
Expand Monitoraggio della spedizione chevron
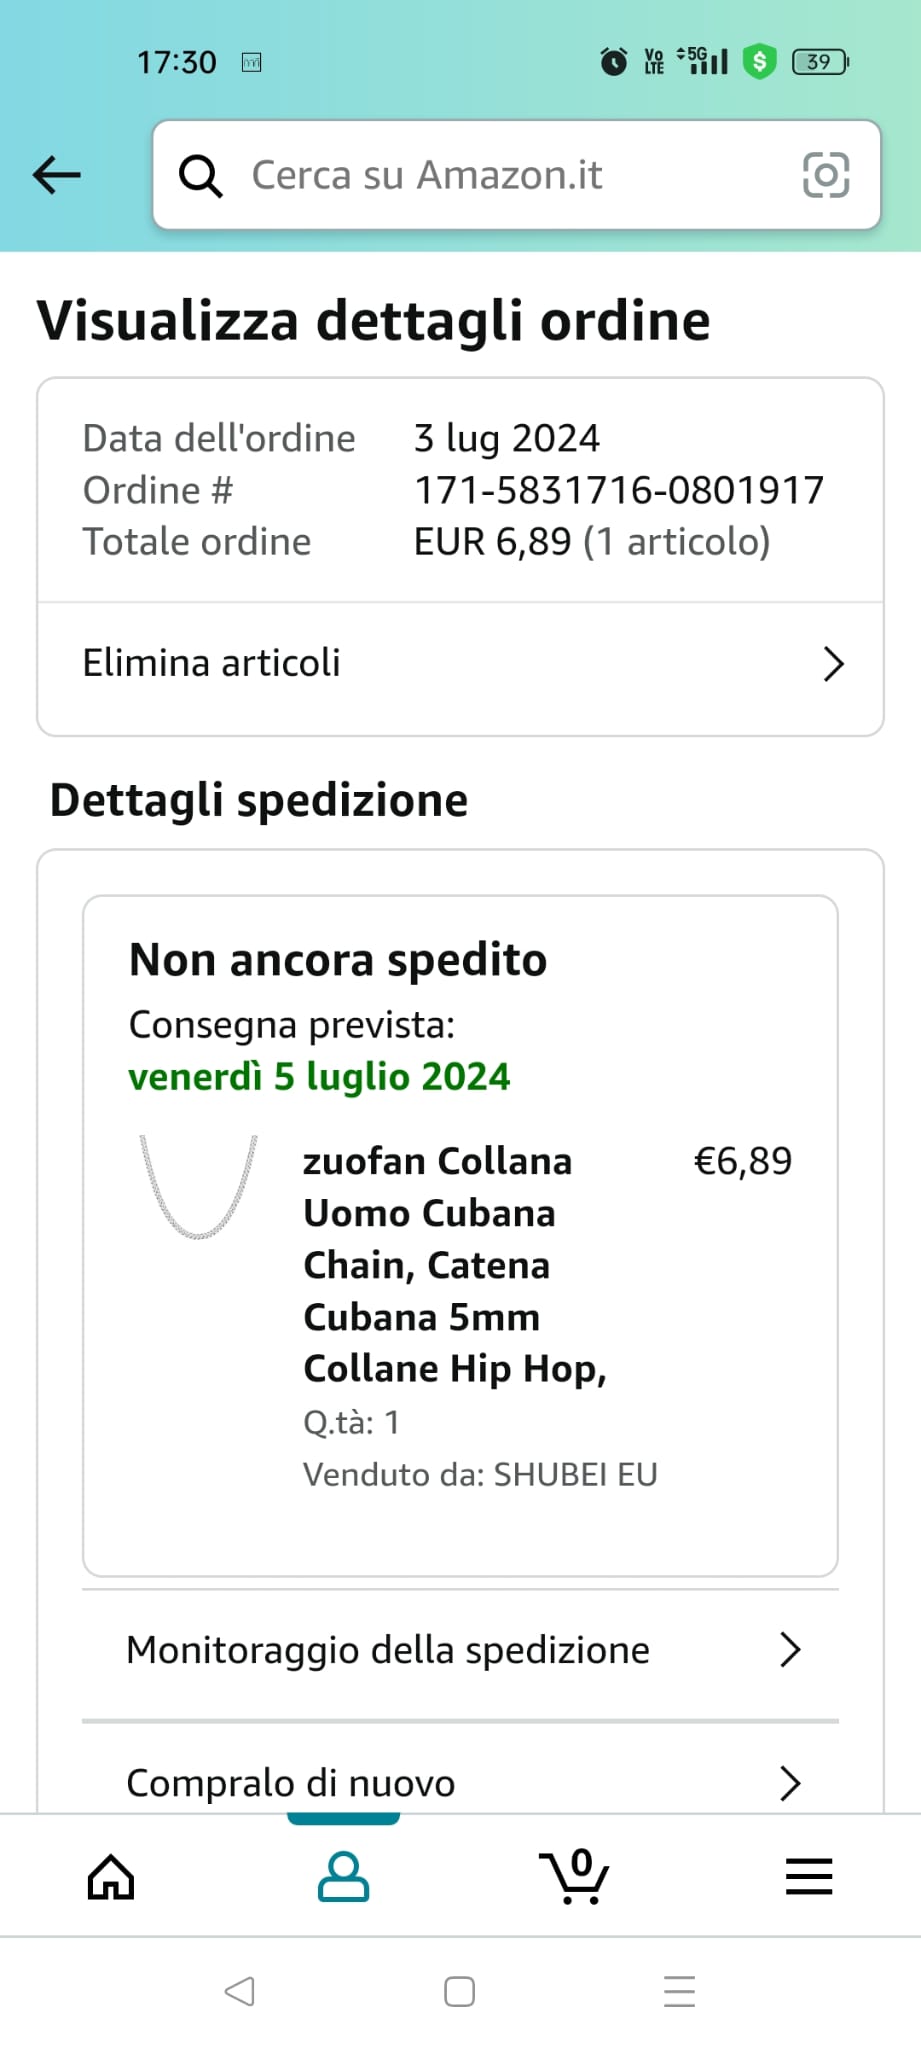pyautogui.click(x=790, y=1650)
